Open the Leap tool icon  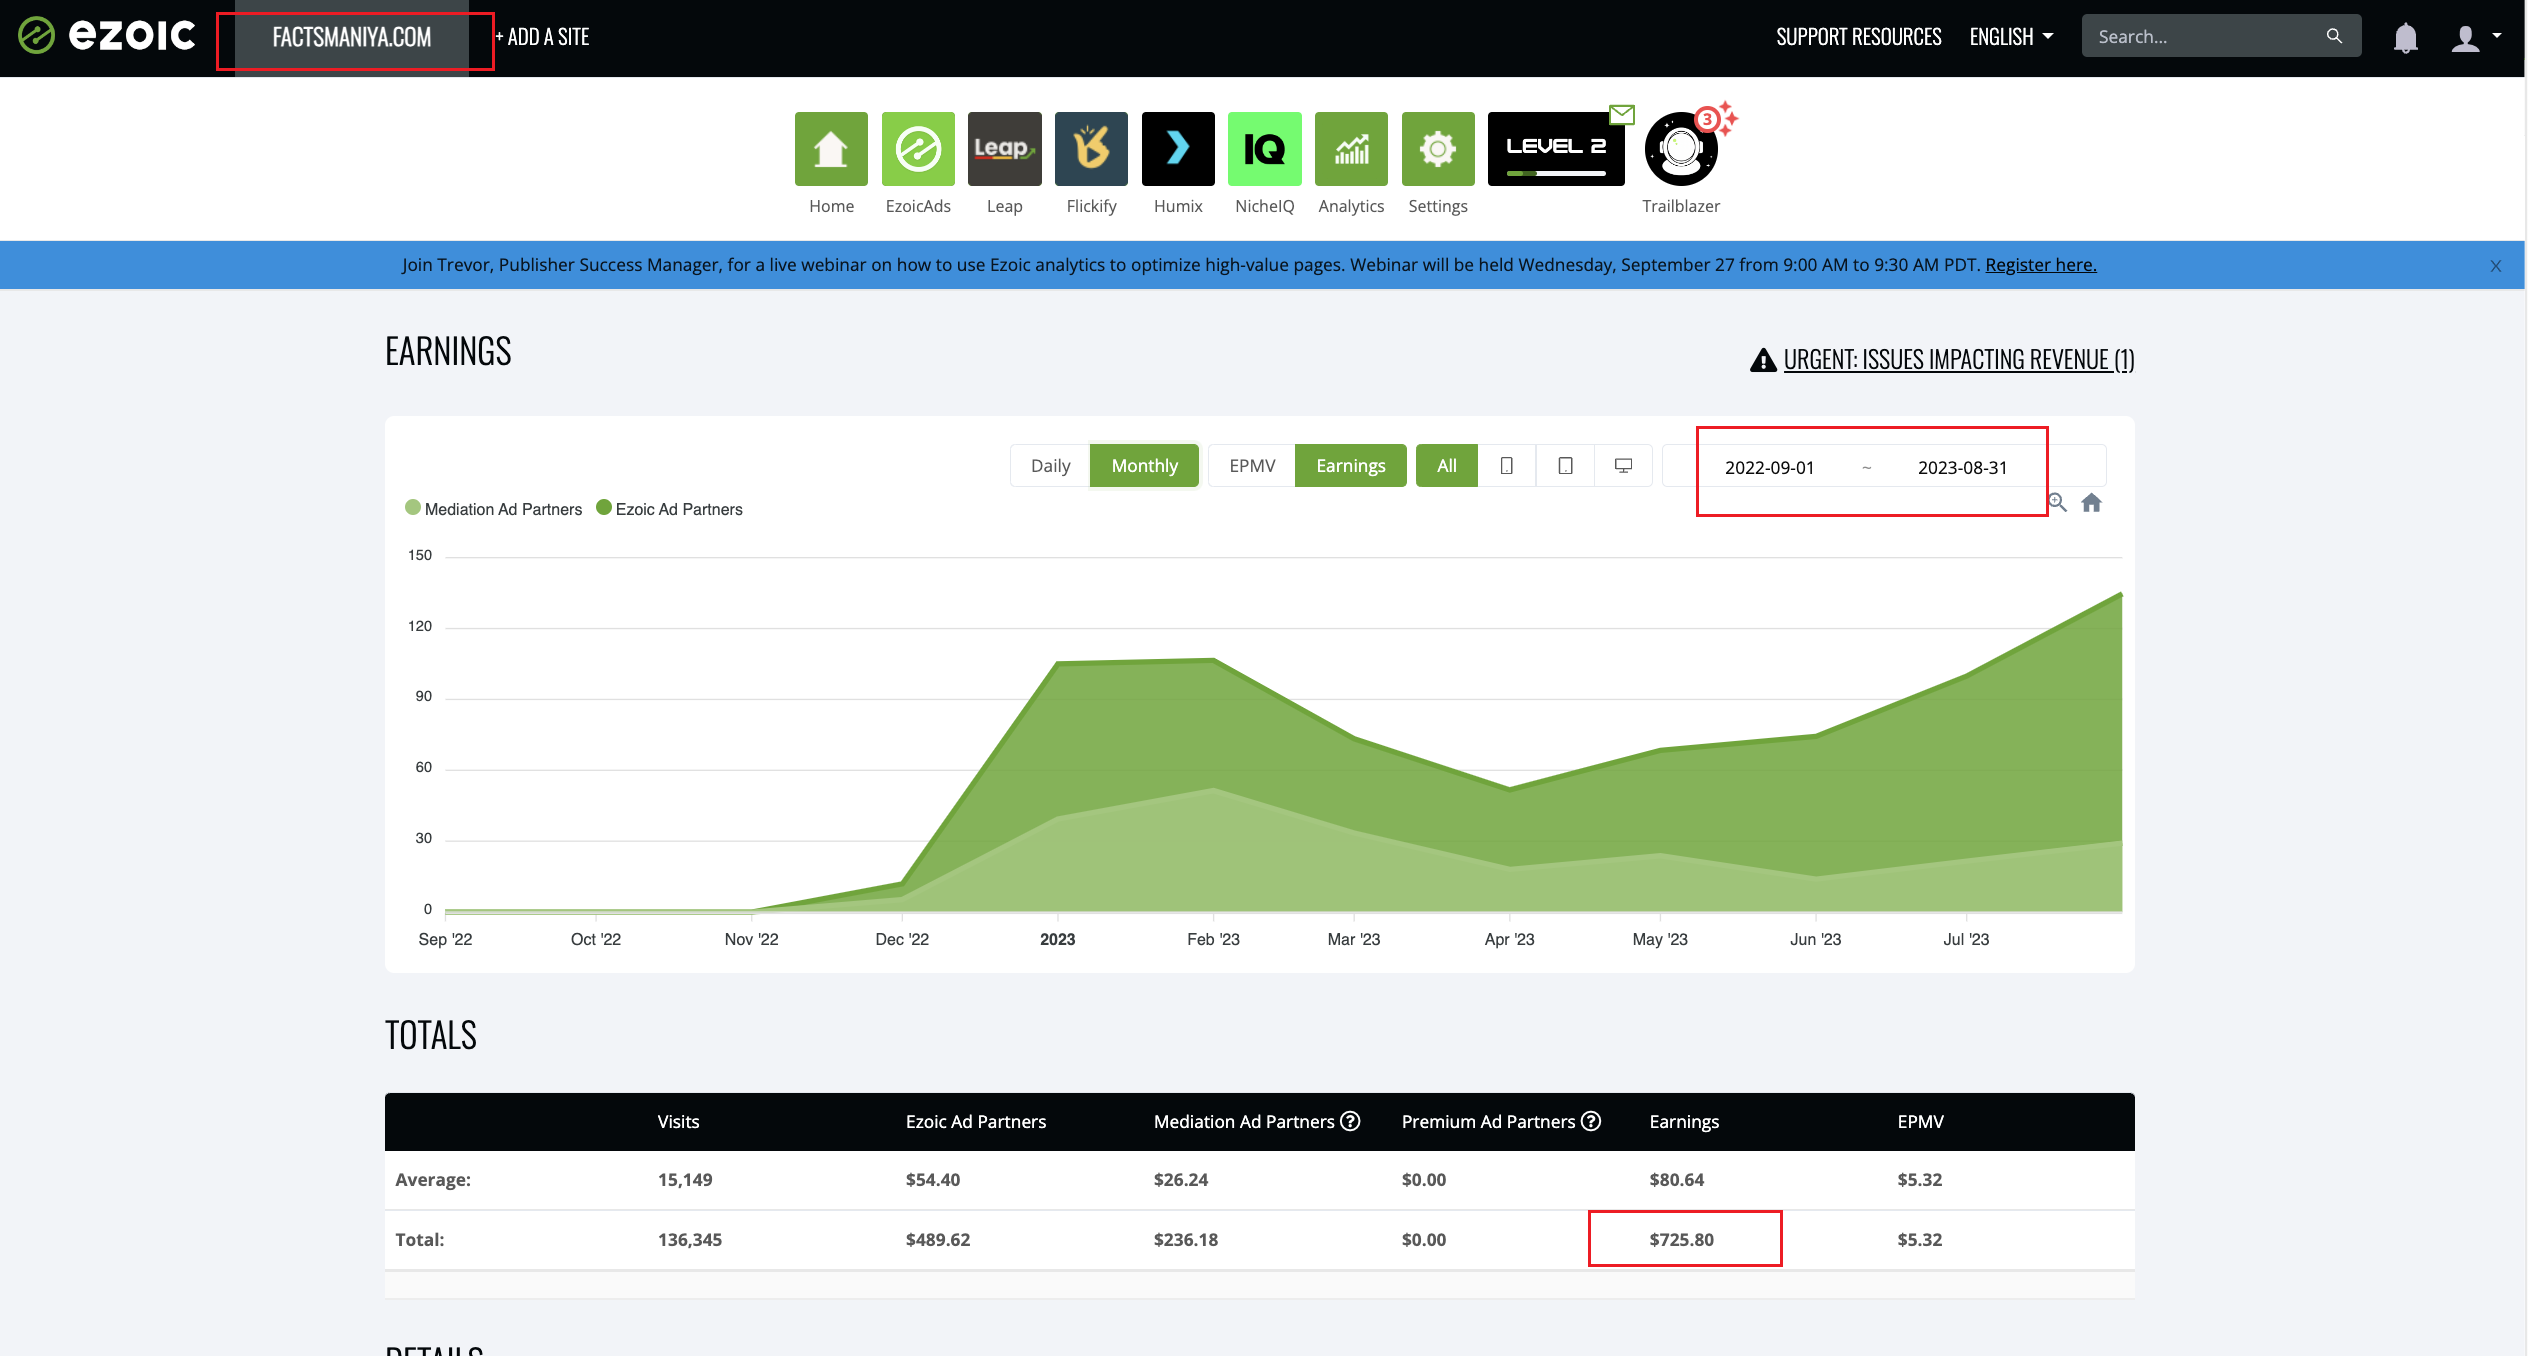pyautogui.click(x=1004, y=149)
